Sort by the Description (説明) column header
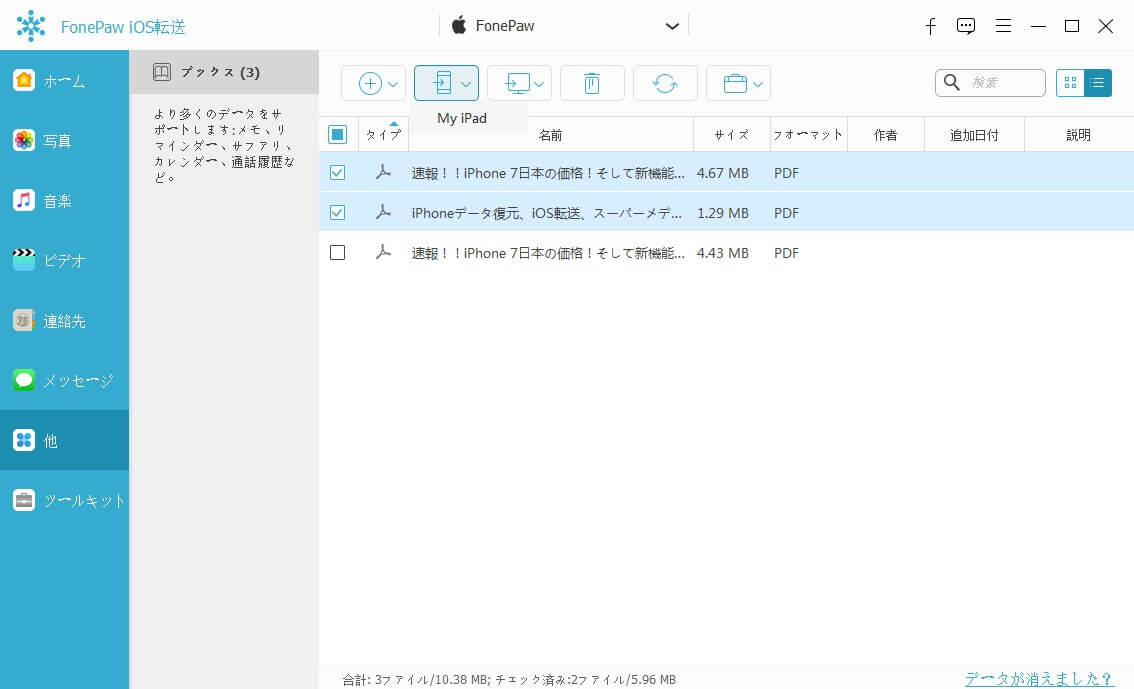 [1078, 134]
